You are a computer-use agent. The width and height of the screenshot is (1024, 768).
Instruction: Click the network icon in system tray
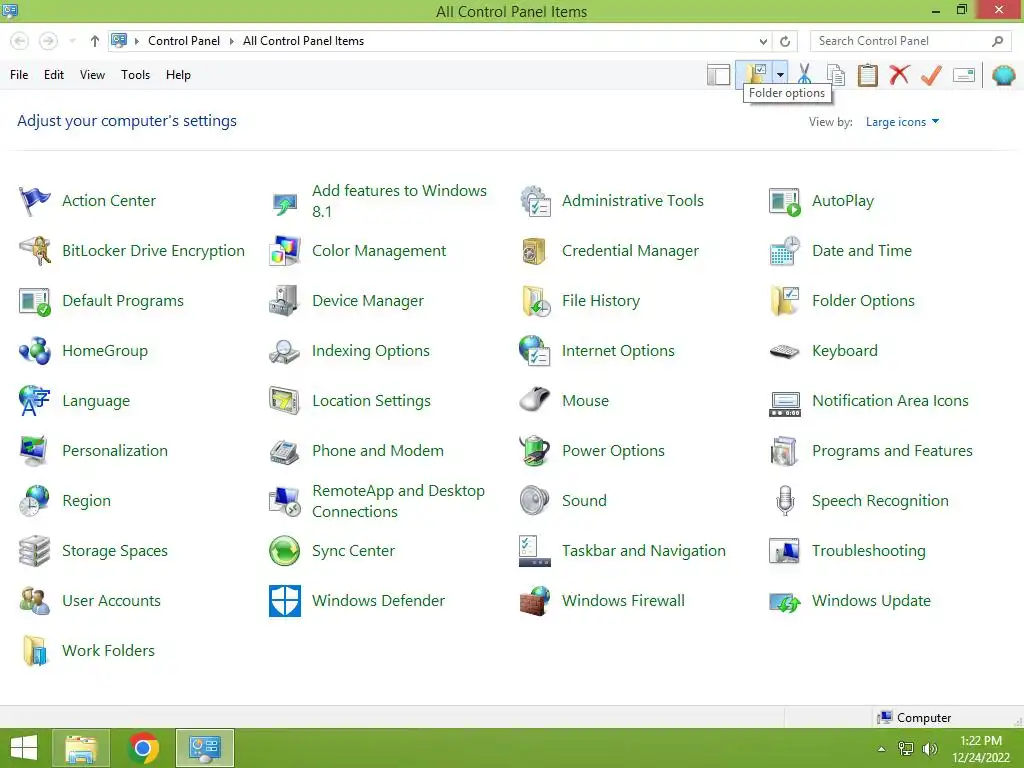tap(906, 749)
